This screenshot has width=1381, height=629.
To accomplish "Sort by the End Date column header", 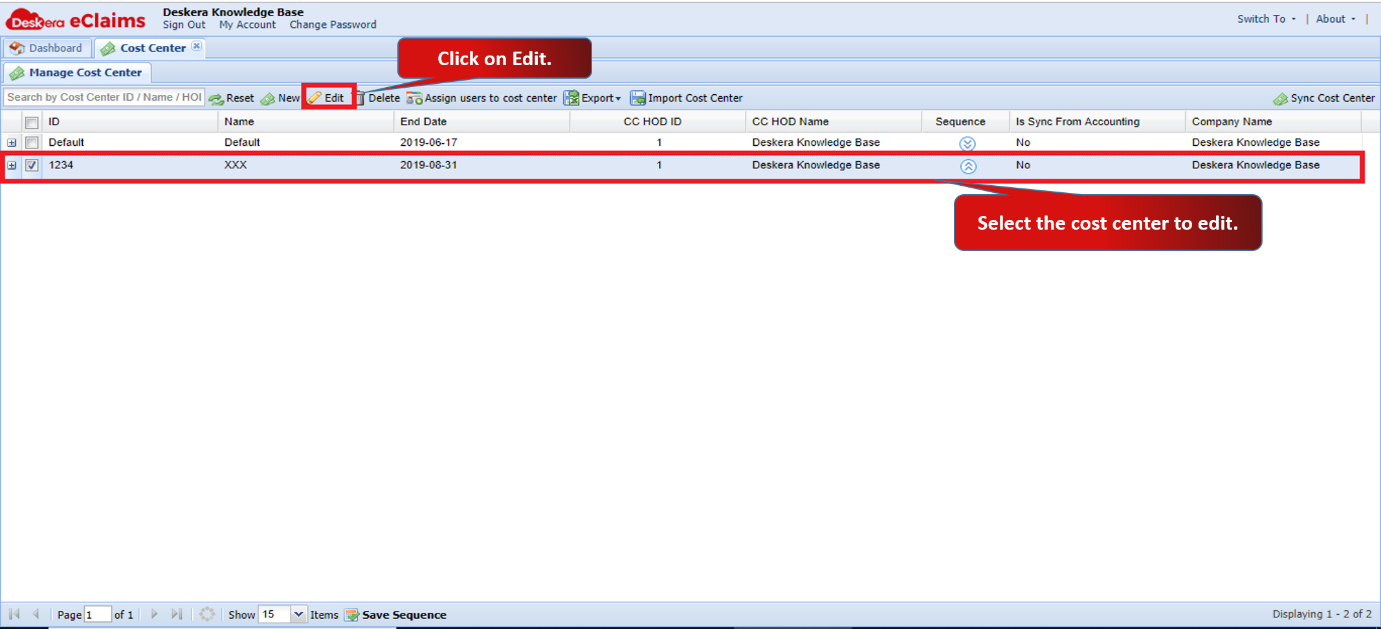I will (x=482, y=122).
